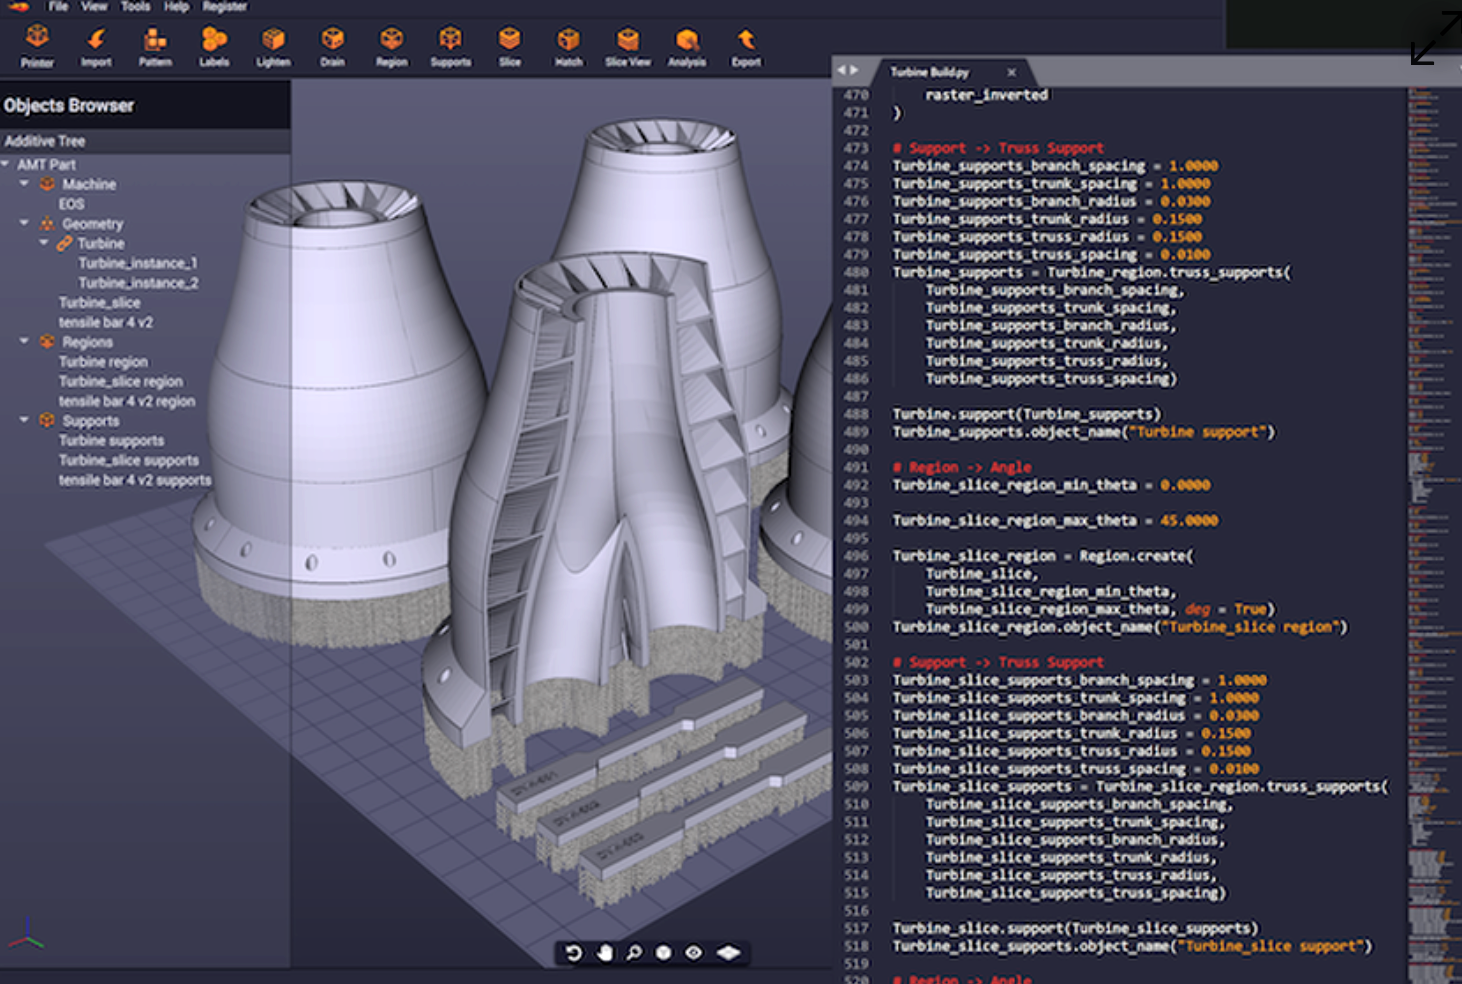The height and width of the screenshot is (984, 1462).
Task: Click the Slice tool icon
Action: [509, 46]
